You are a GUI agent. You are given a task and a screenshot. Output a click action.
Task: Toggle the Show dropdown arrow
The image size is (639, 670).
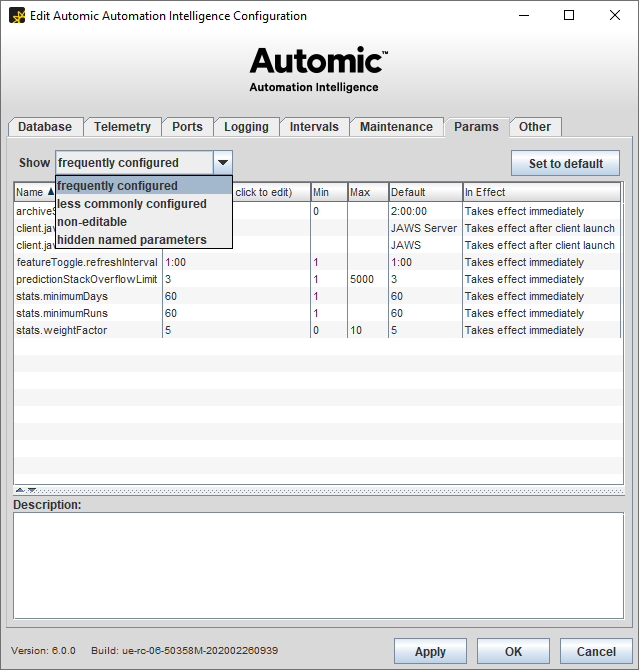[223, 162]
